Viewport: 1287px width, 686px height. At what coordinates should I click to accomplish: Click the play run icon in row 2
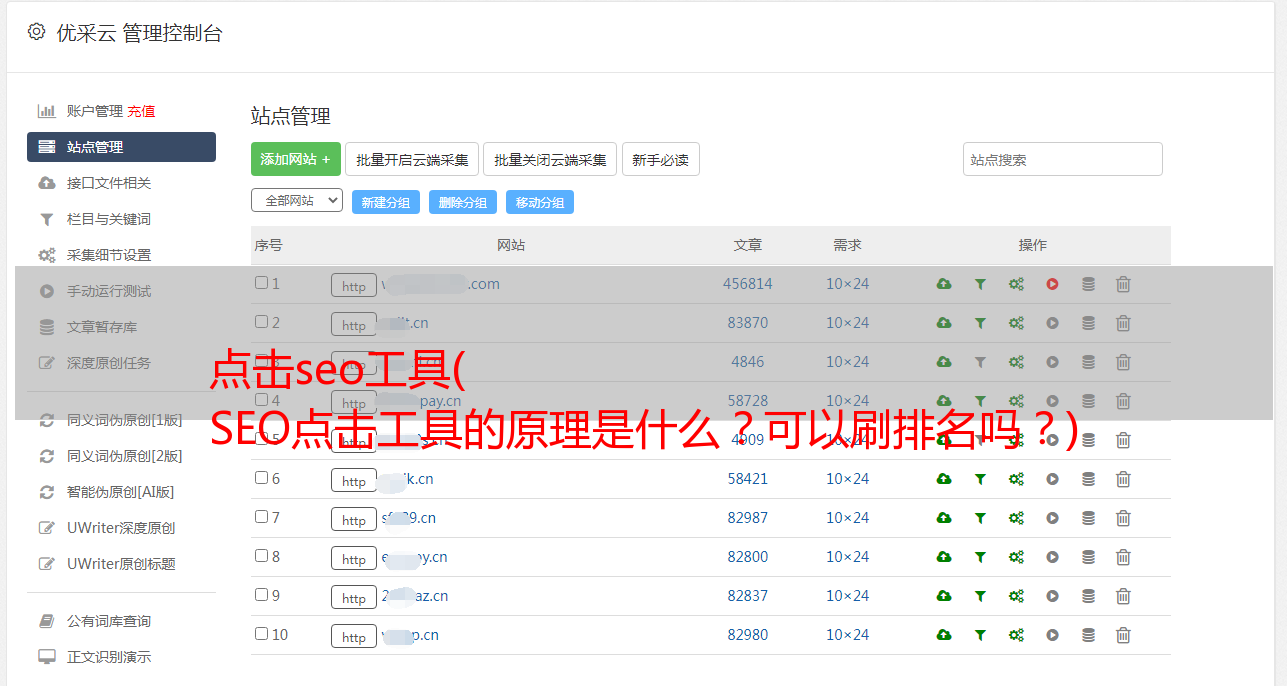[1052, 323]
